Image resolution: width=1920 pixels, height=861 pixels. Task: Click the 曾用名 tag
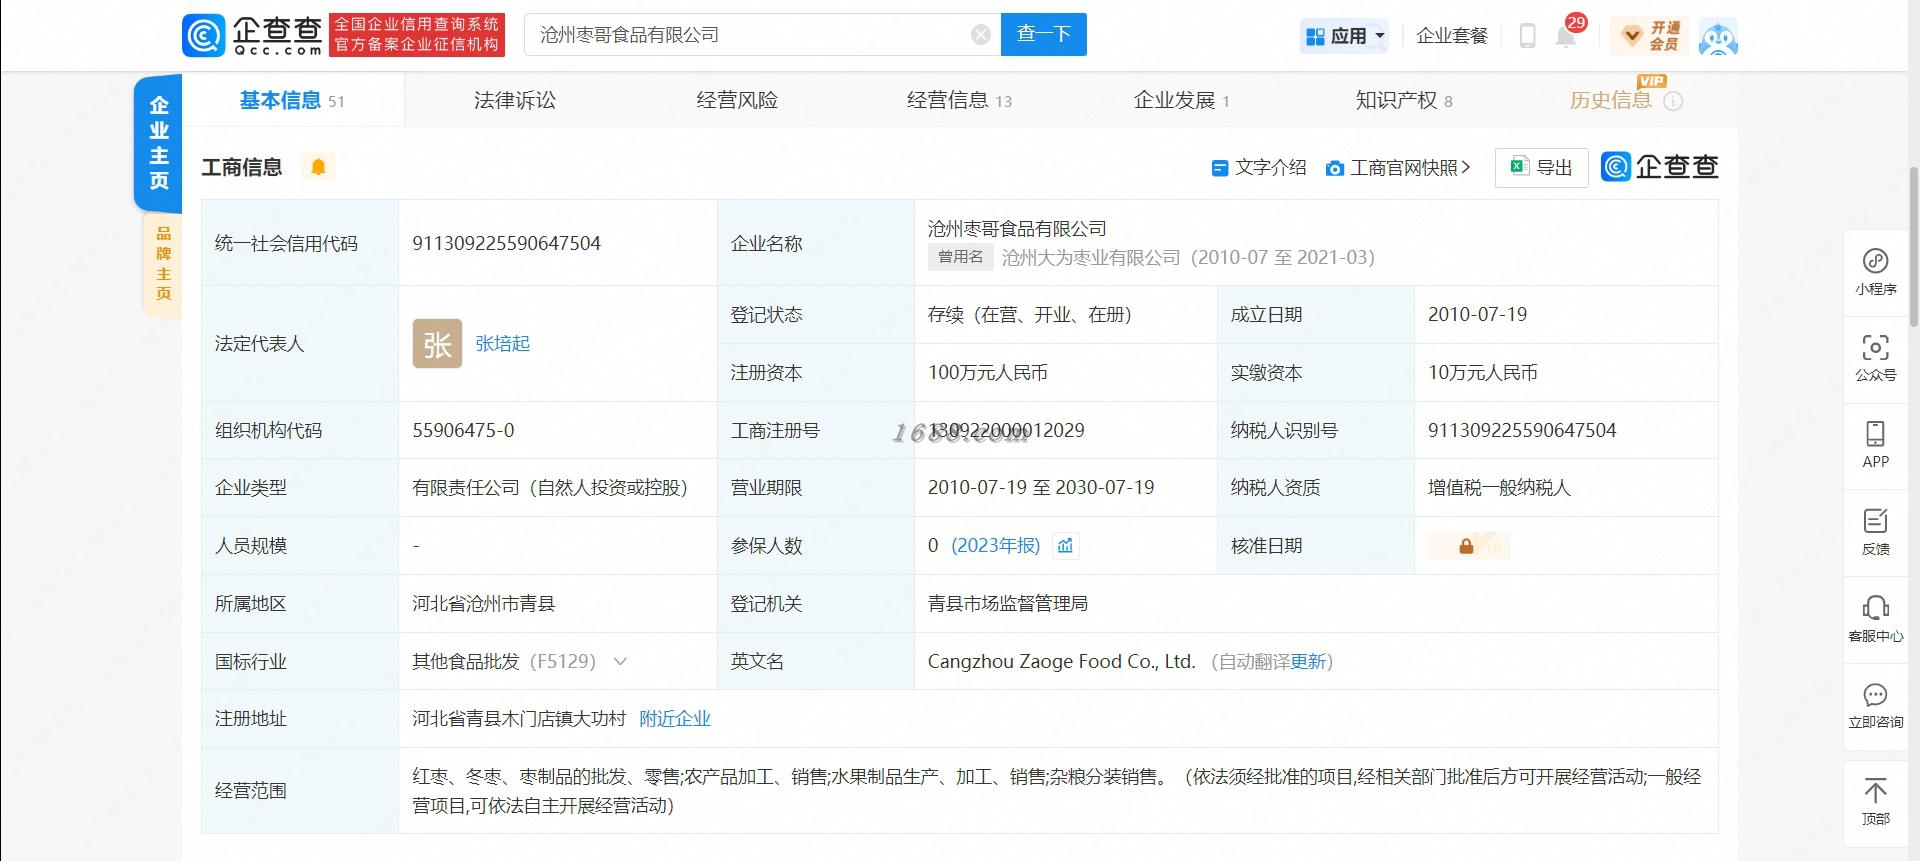pyautogui.click(x=961, y=257)
